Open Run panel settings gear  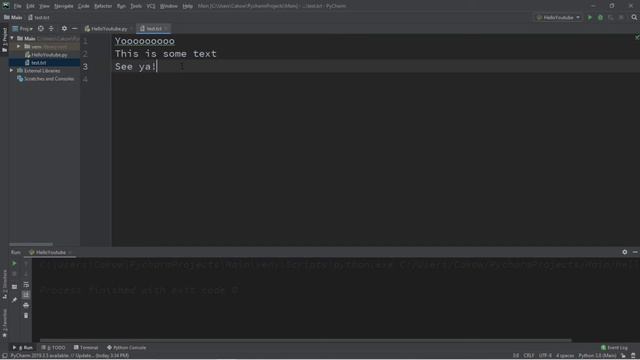click(624, 252)
